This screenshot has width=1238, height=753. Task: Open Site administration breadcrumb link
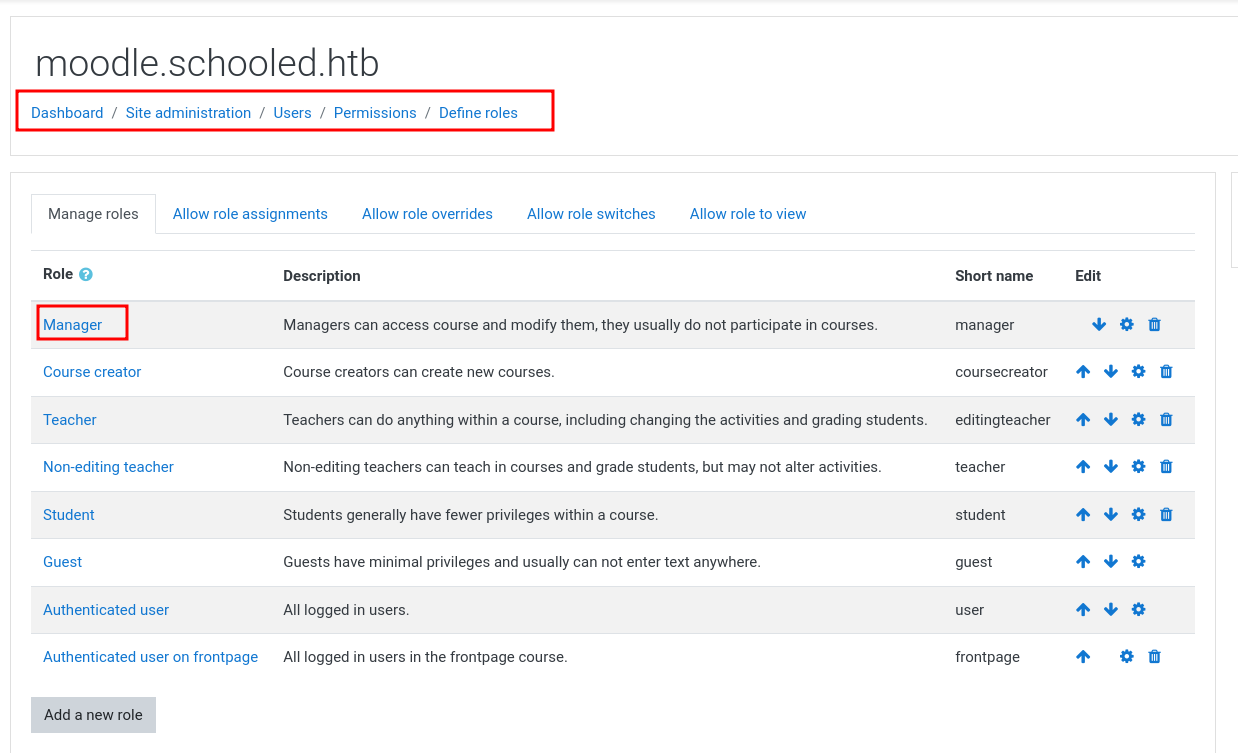click(188, 113)
